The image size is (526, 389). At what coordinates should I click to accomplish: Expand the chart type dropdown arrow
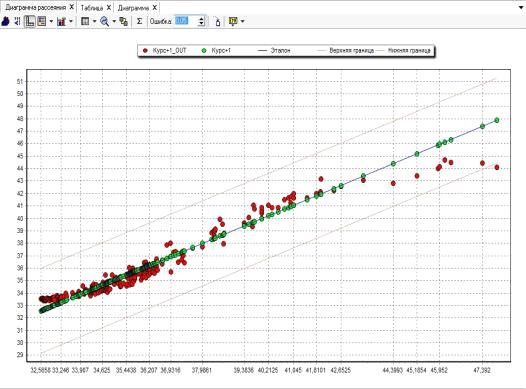click(71, 21)
